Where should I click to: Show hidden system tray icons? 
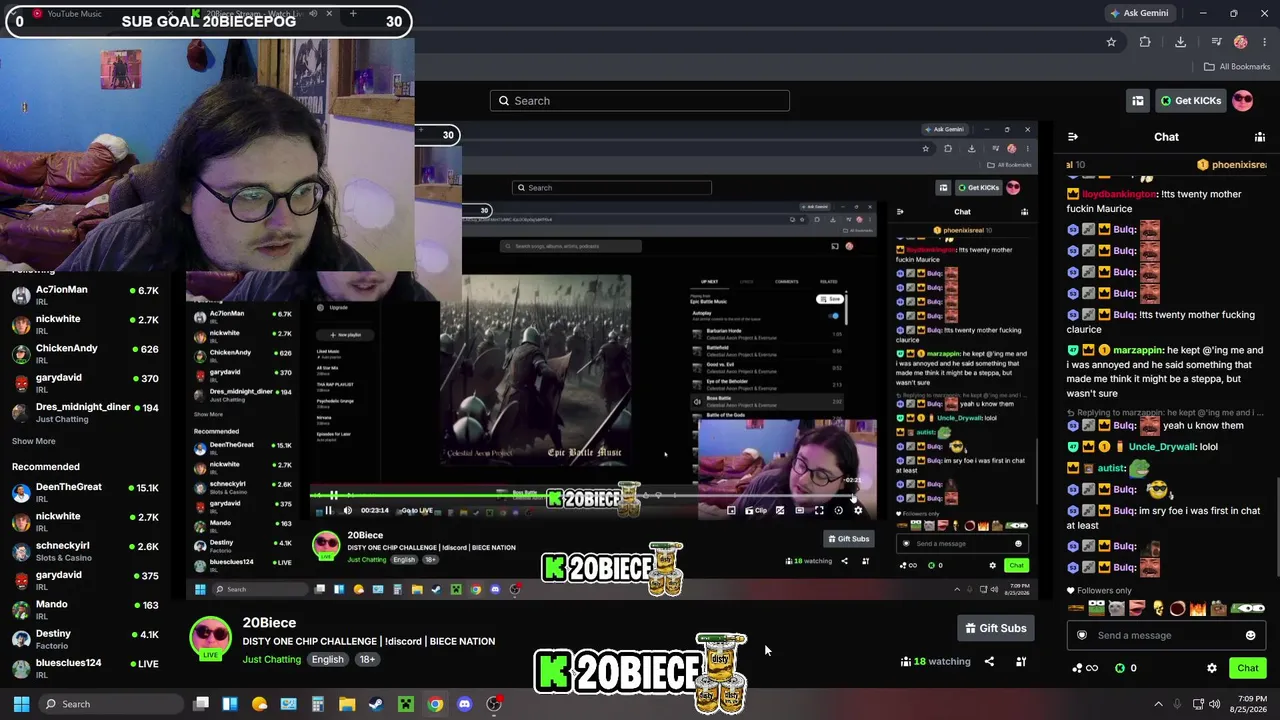(1158, 704)
